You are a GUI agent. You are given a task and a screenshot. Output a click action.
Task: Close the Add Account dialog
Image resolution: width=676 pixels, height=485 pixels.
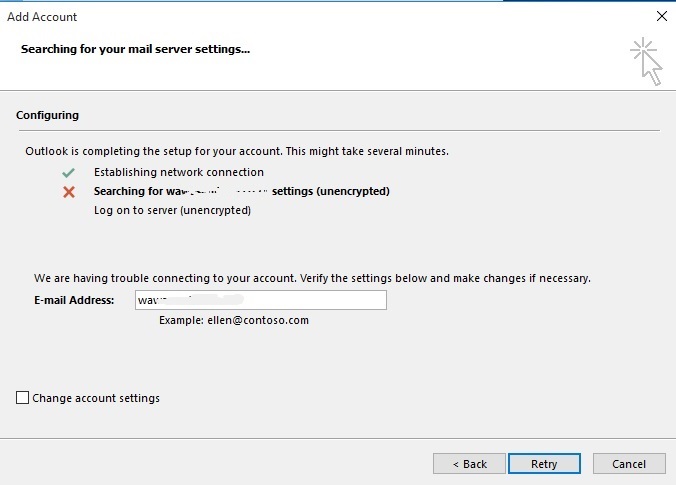point(661,17)
